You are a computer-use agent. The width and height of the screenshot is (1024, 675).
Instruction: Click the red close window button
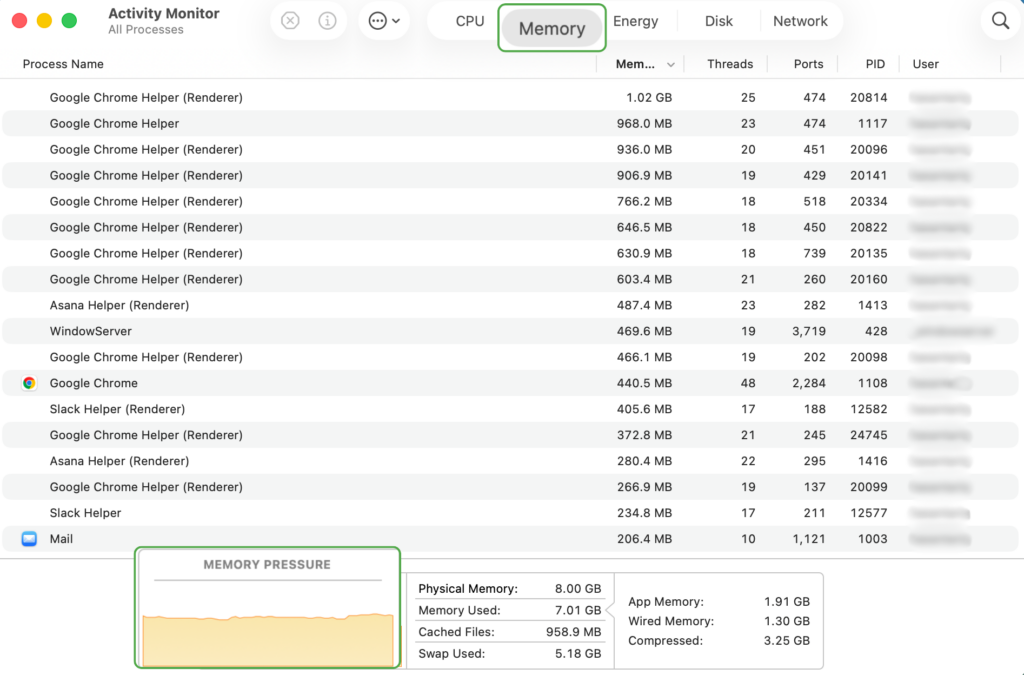[20, 21]
